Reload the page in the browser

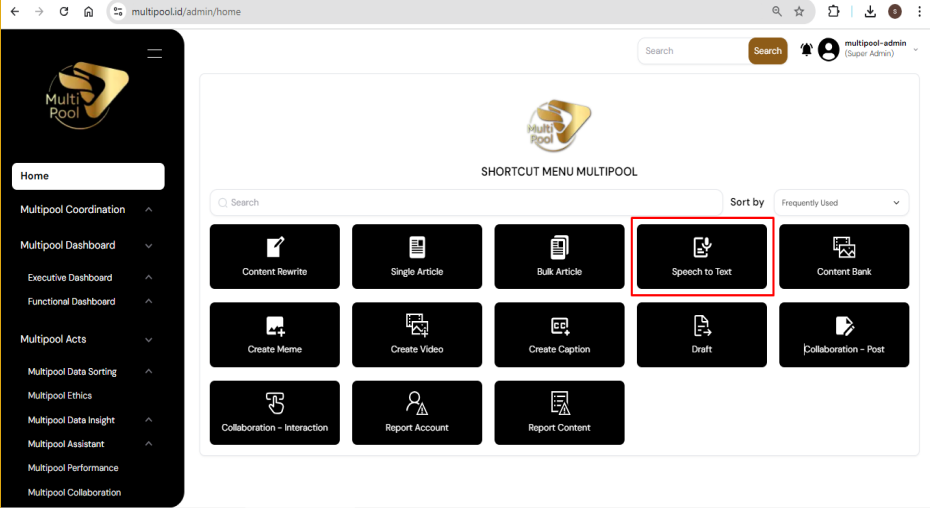point(63,11)
